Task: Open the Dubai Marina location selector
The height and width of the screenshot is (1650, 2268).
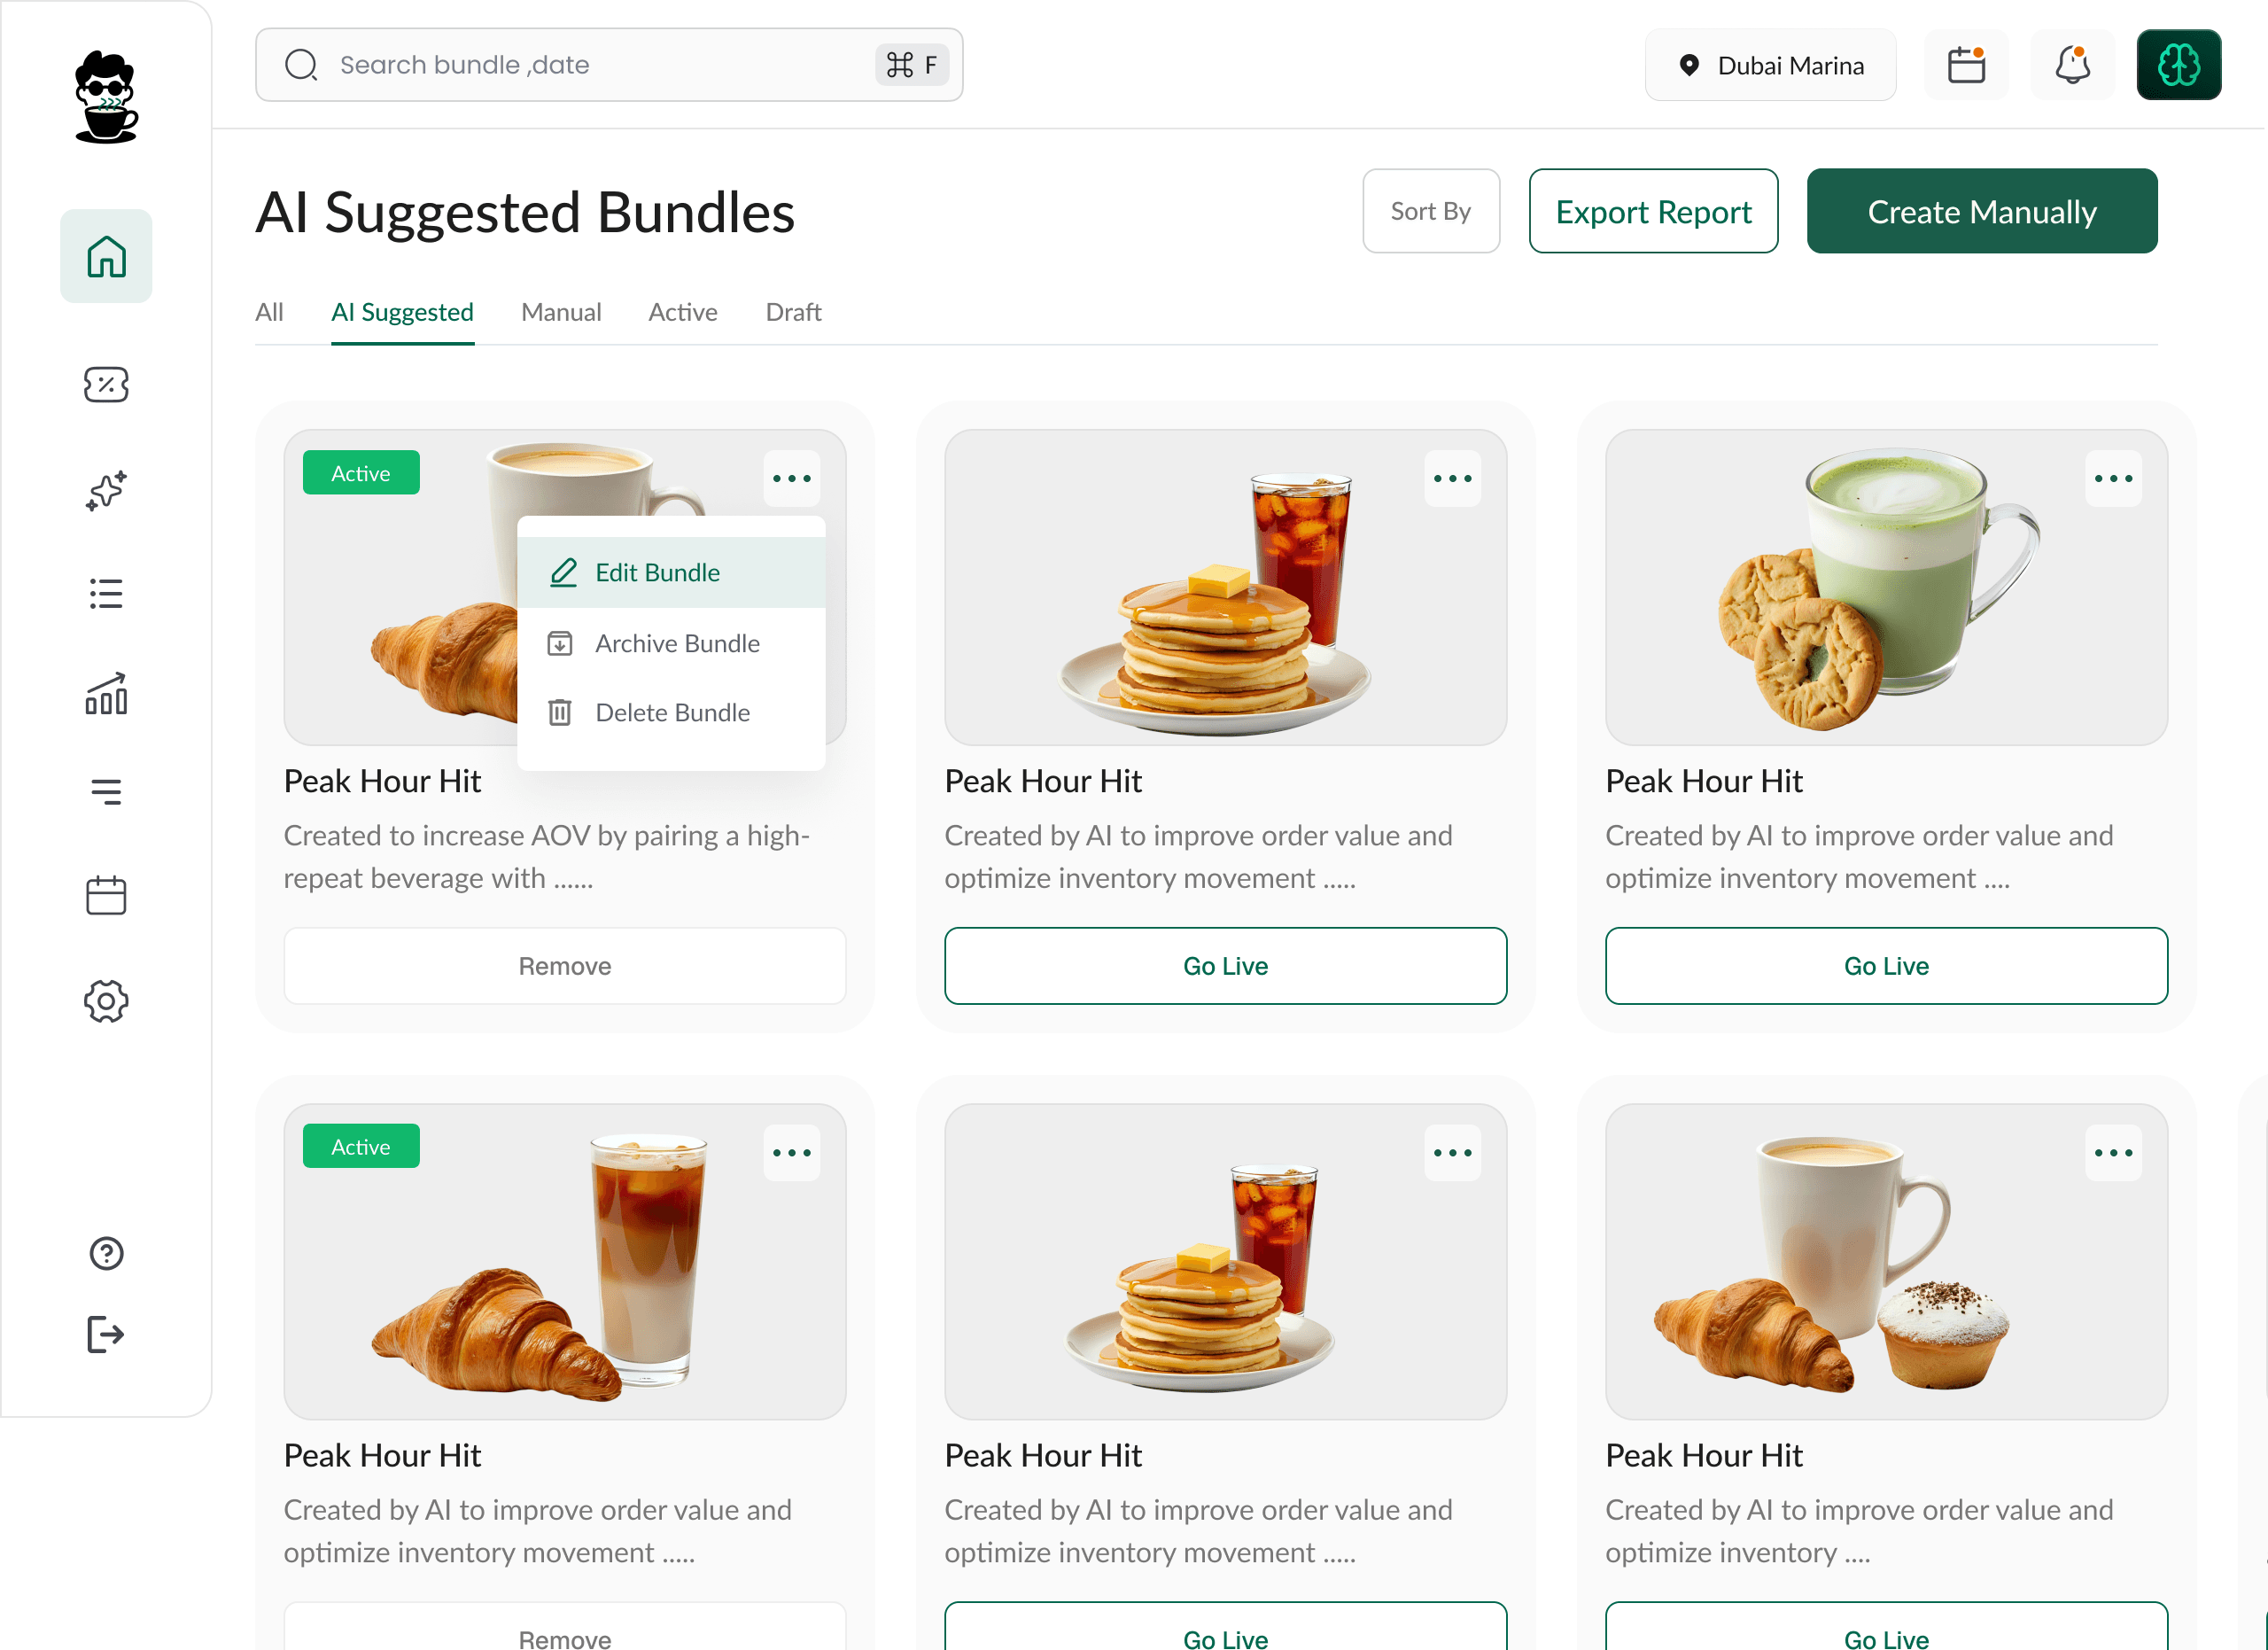Action: click(x=1770, y=65)
